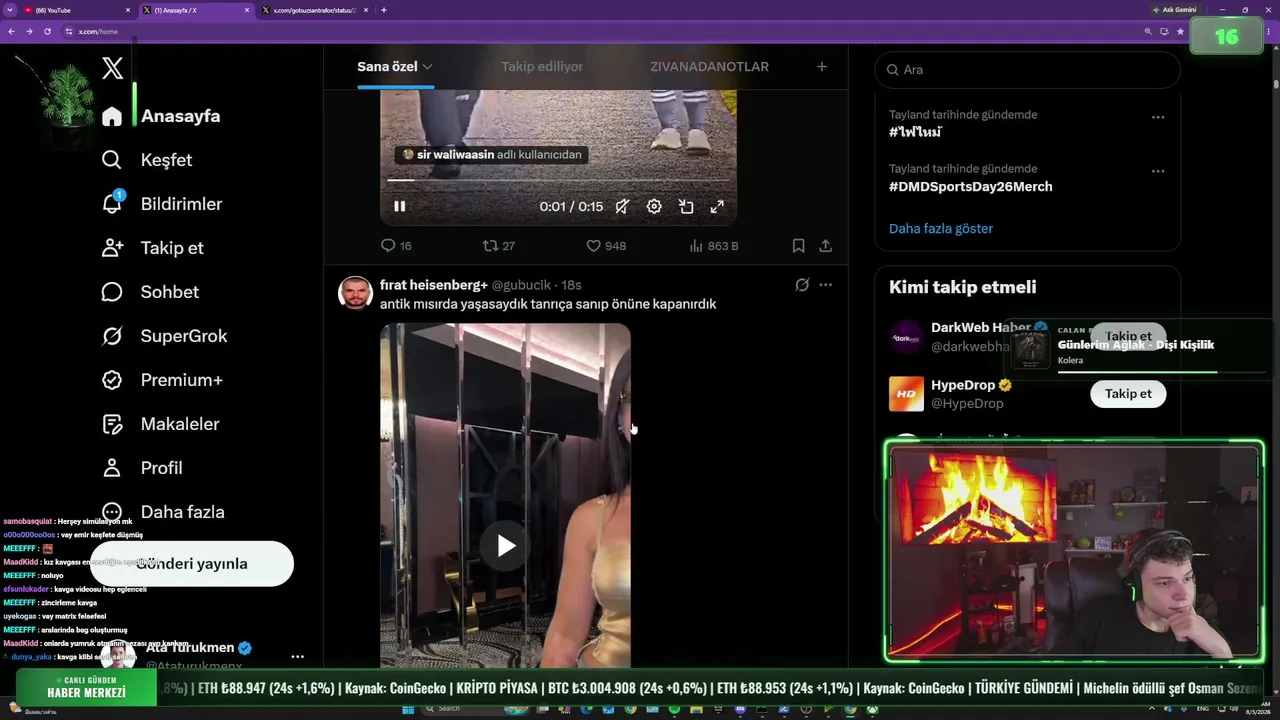Open the X logo home link
1280x720 pixels.
click(x=112, y=68)
